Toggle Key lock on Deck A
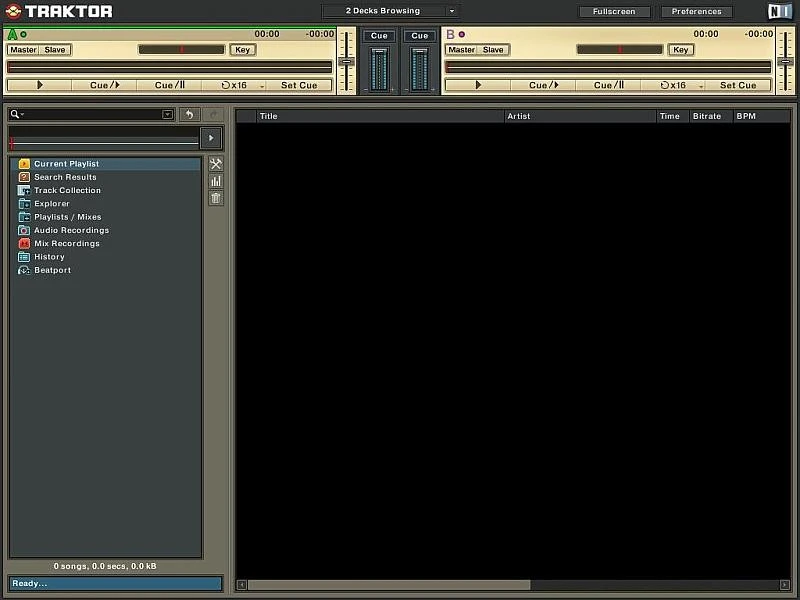The image size is (800, 600). tap(241, 50)
